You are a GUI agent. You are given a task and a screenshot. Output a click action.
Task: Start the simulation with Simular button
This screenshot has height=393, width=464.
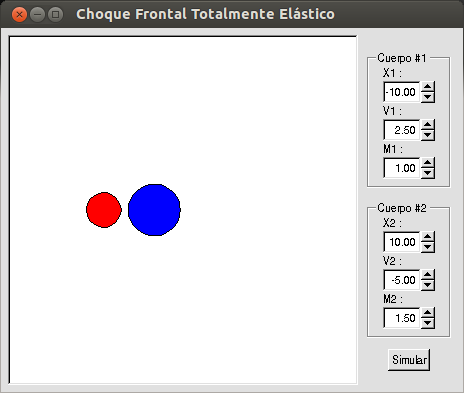[x=409, y=360]
